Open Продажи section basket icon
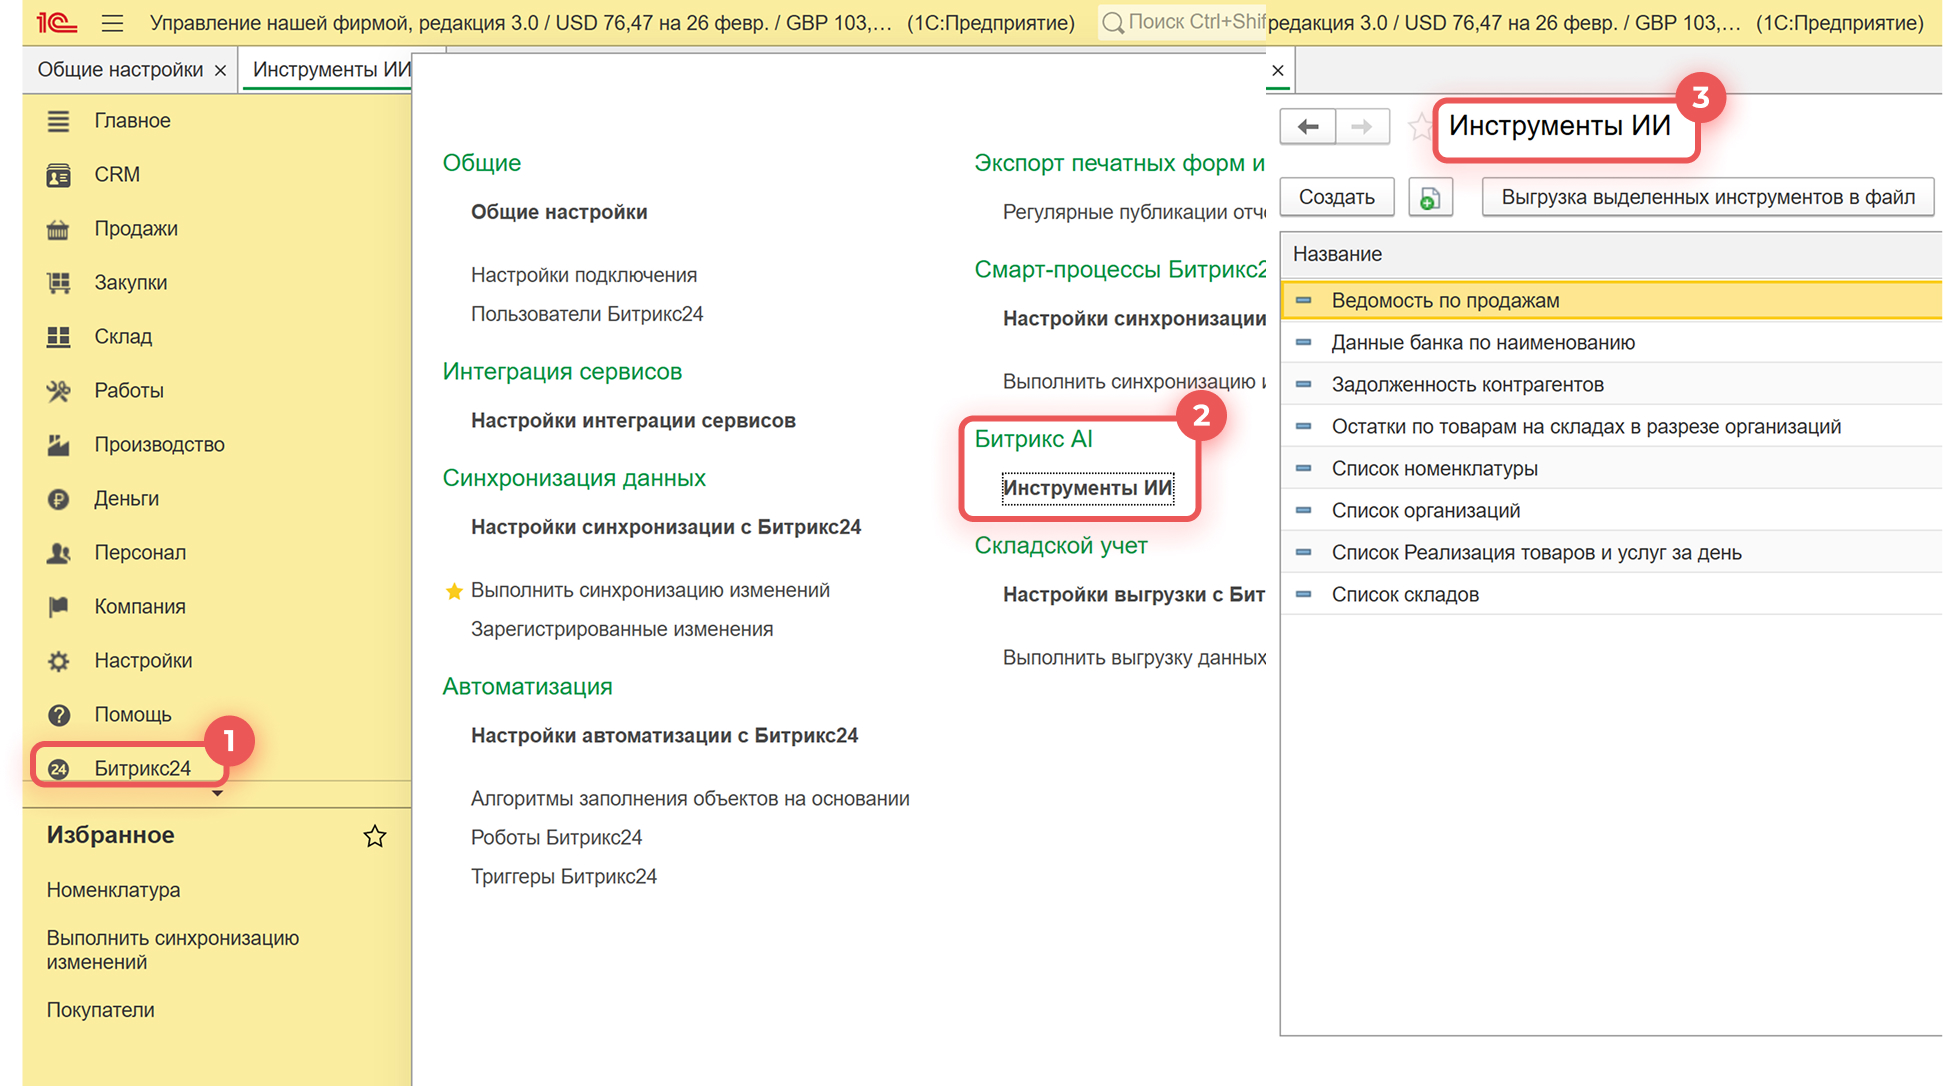Image resolution: width=1943 pixels, height=1086 pixels. pyautogui.click(x=59, y=229)
